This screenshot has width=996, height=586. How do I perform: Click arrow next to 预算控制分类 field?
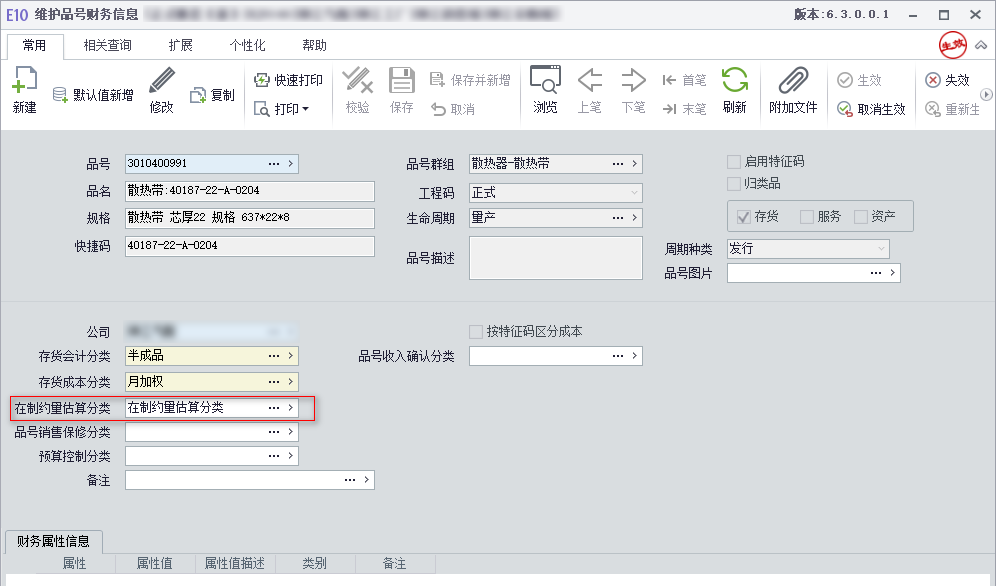coord(290,456)
